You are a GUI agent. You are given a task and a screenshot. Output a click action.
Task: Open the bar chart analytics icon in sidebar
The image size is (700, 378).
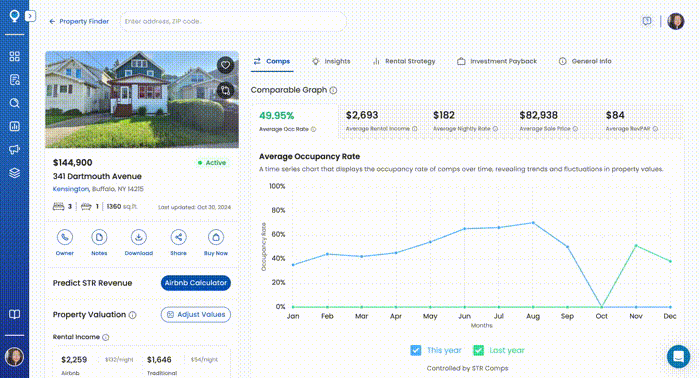[x=14, y=126]
